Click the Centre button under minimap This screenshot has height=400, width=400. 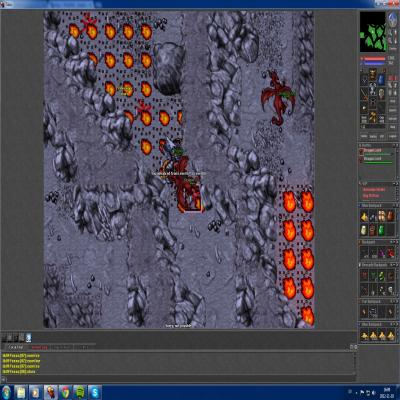[x=392, y=49]
